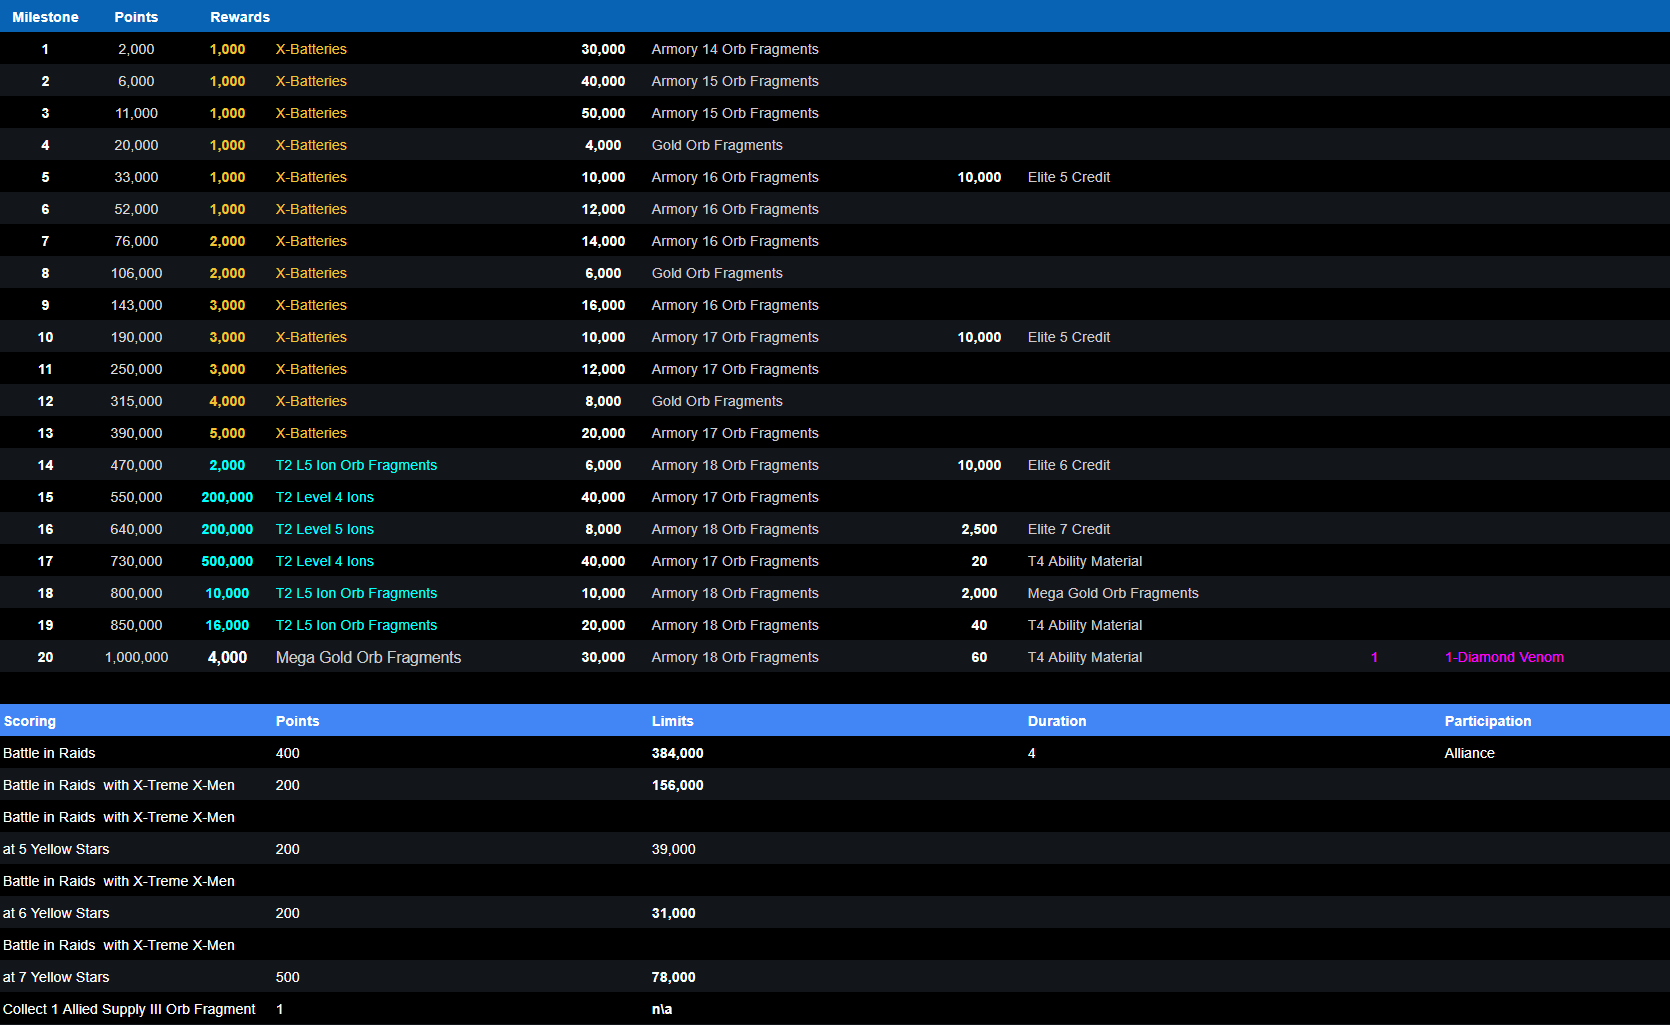Click the Milestone column header

pyautogui.click(x=45, y=17)
